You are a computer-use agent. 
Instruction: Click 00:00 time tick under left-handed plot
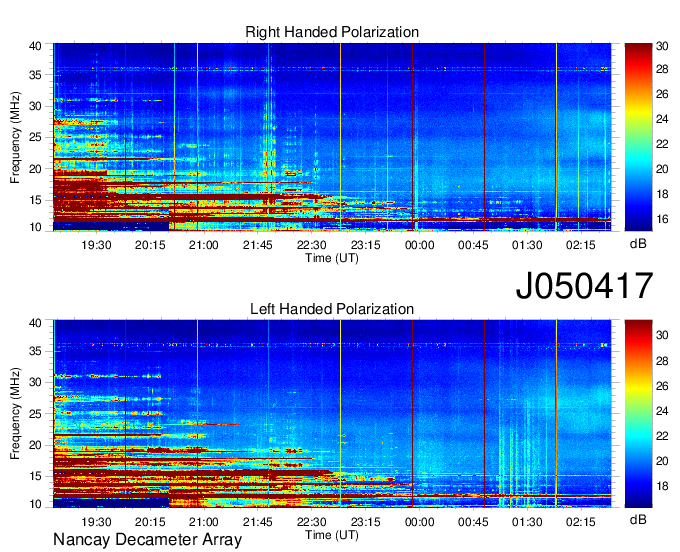coord(419,522)
